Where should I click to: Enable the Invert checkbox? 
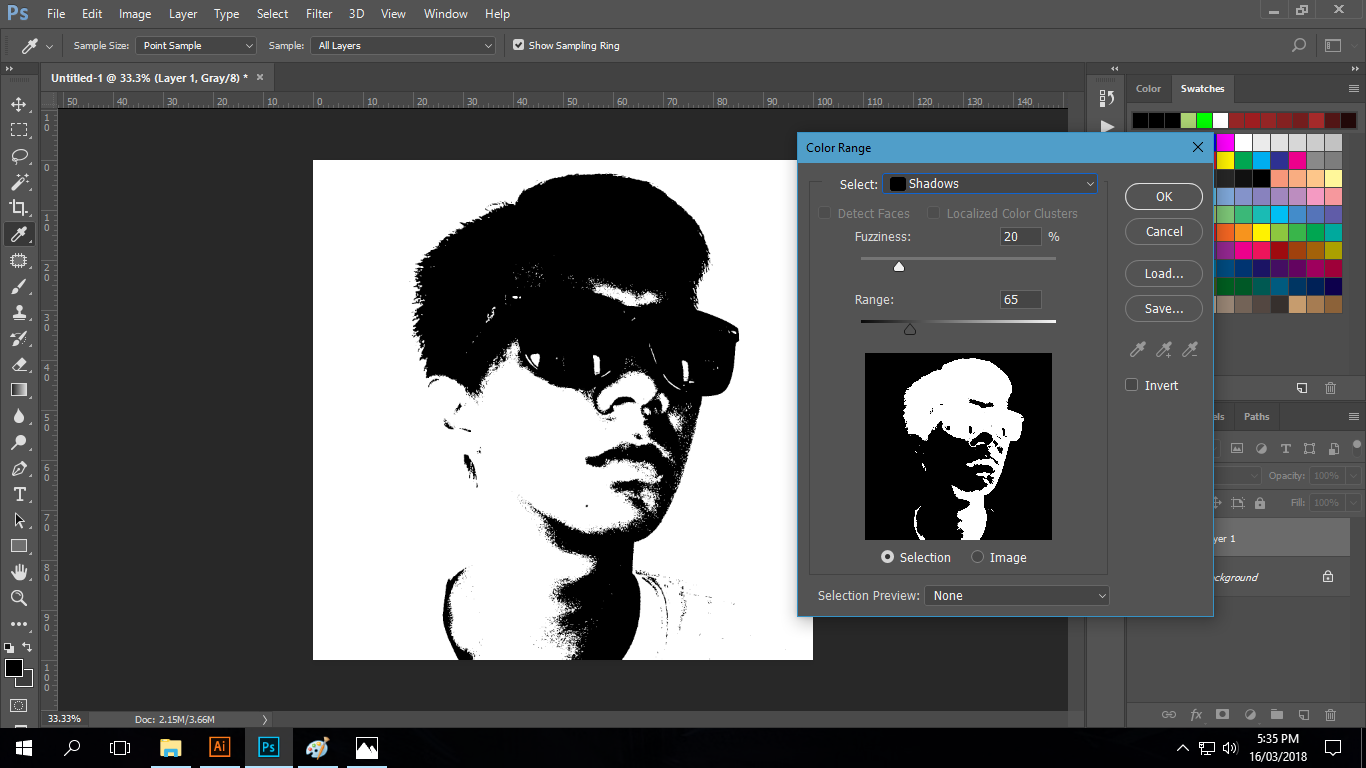tap(1132, 385)
